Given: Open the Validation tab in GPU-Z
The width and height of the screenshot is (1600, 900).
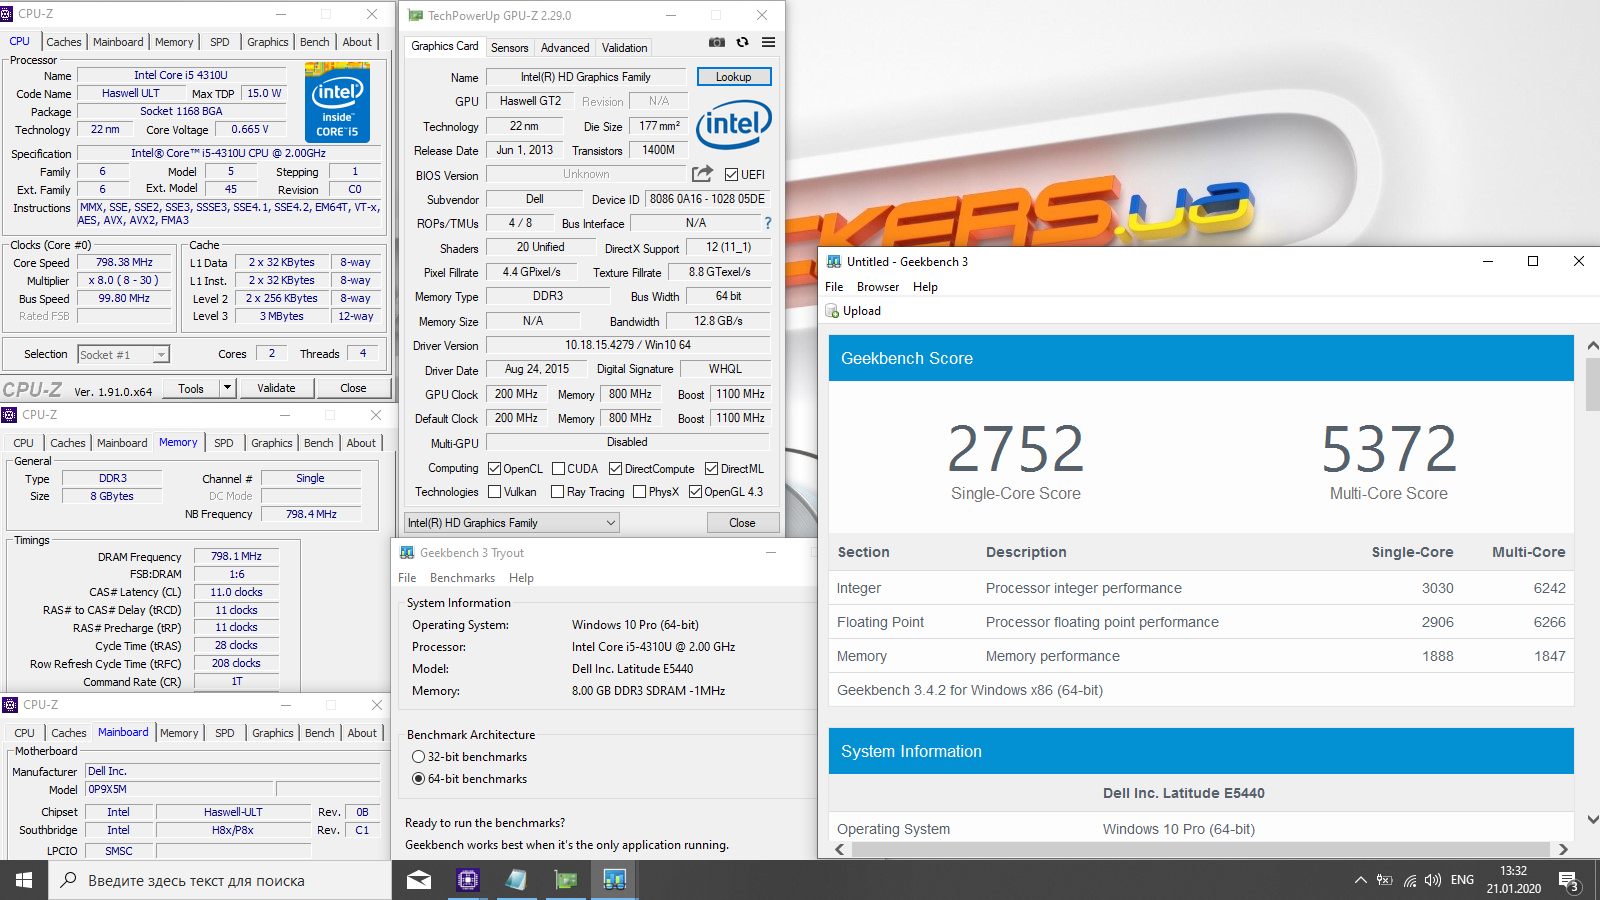Looking at the screenshot, I should coord(624,47).
